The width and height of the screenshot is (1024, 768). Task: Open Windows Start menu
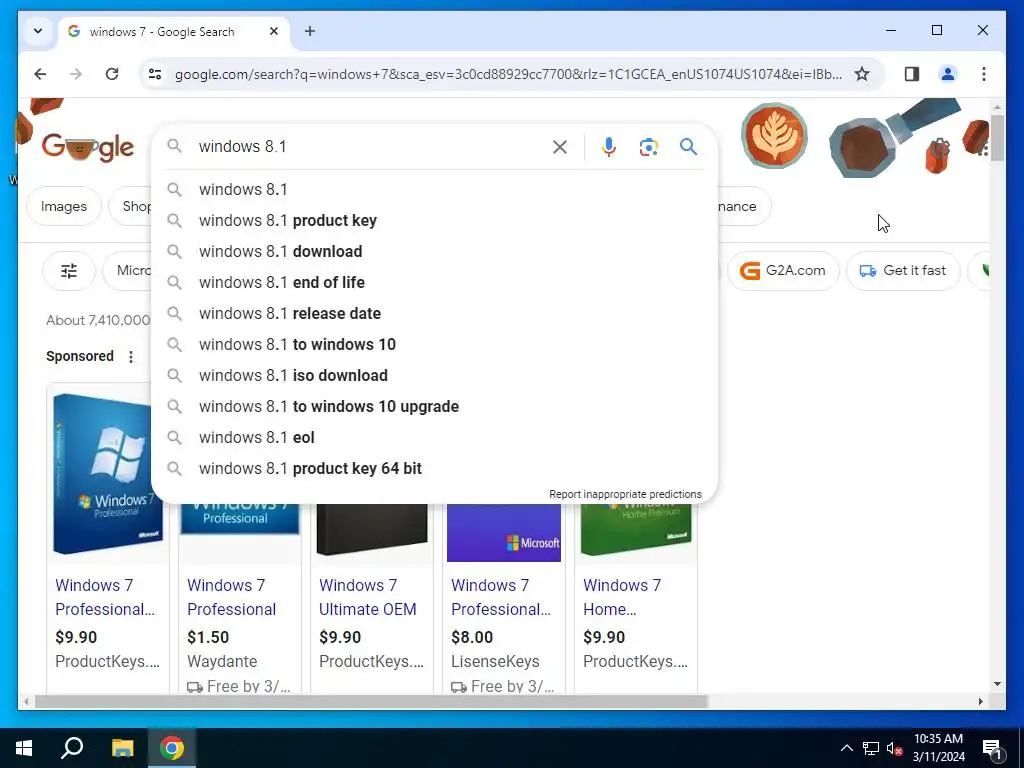(24, 748)
